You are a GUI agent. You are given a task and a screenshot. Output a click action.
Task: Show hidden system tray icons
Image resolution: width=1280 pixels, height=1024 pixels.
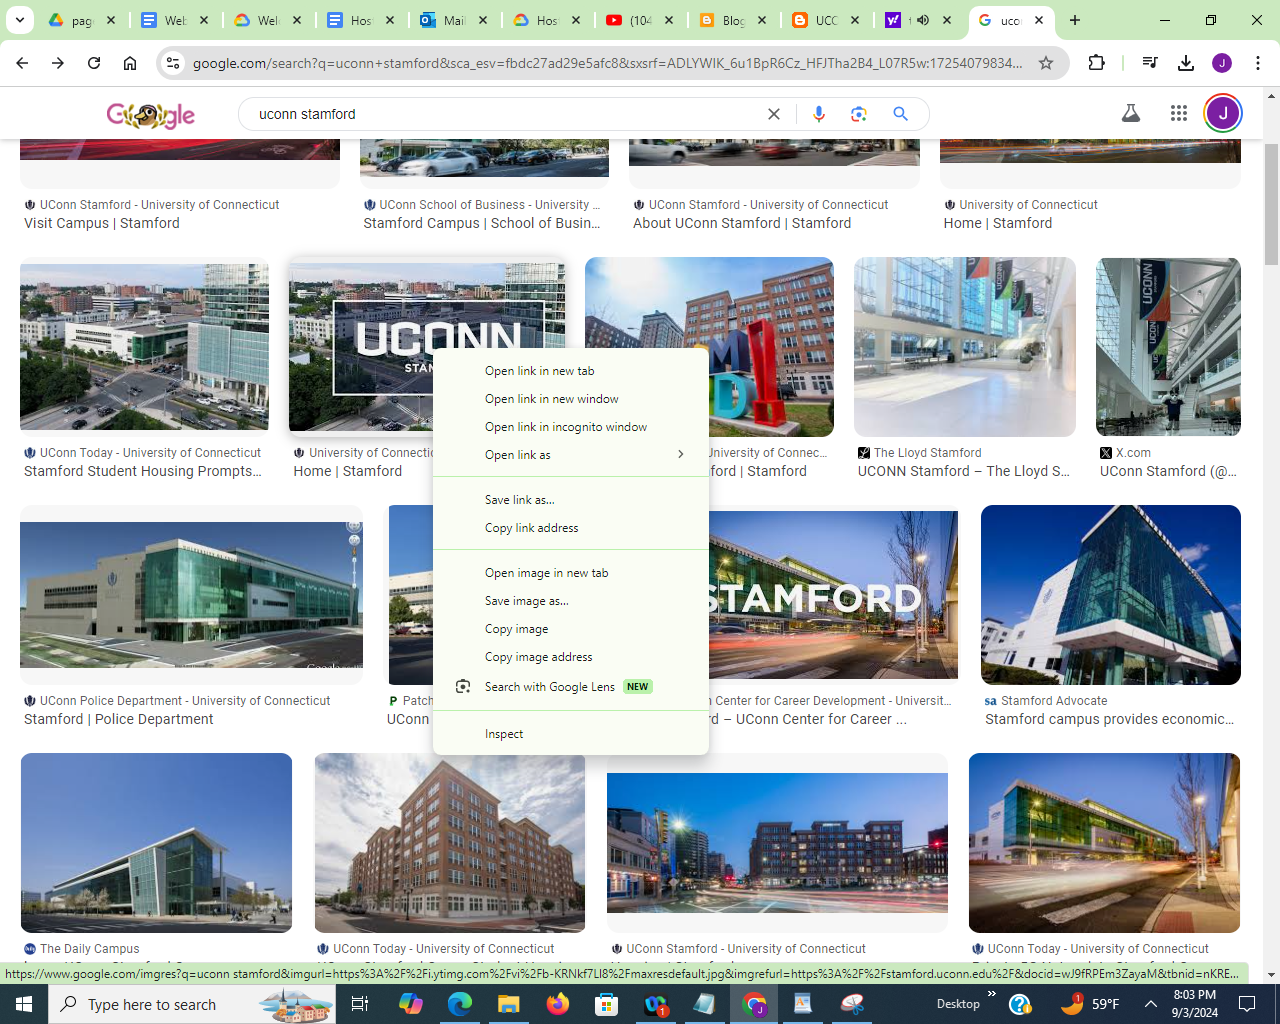tap(1151, 1004)
